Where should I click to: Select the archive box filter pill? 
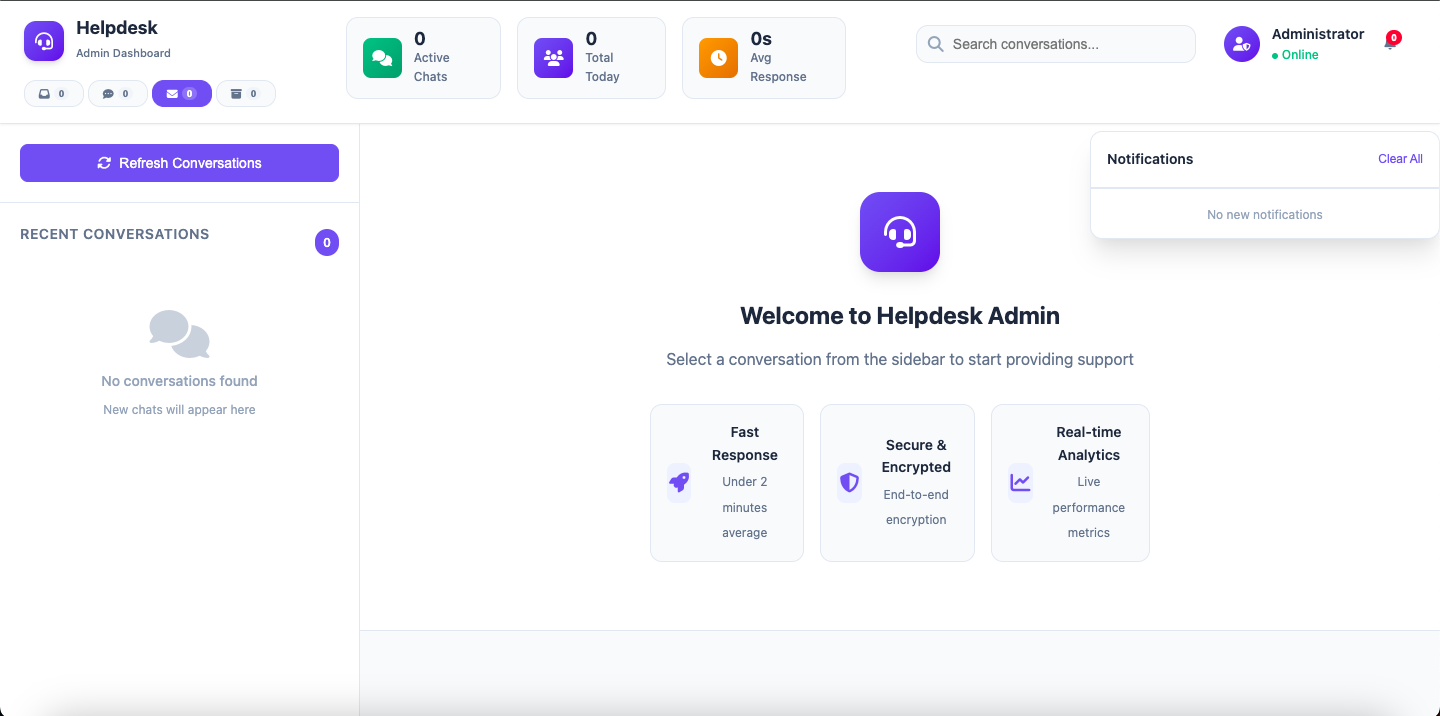click(x=245, y=94)
